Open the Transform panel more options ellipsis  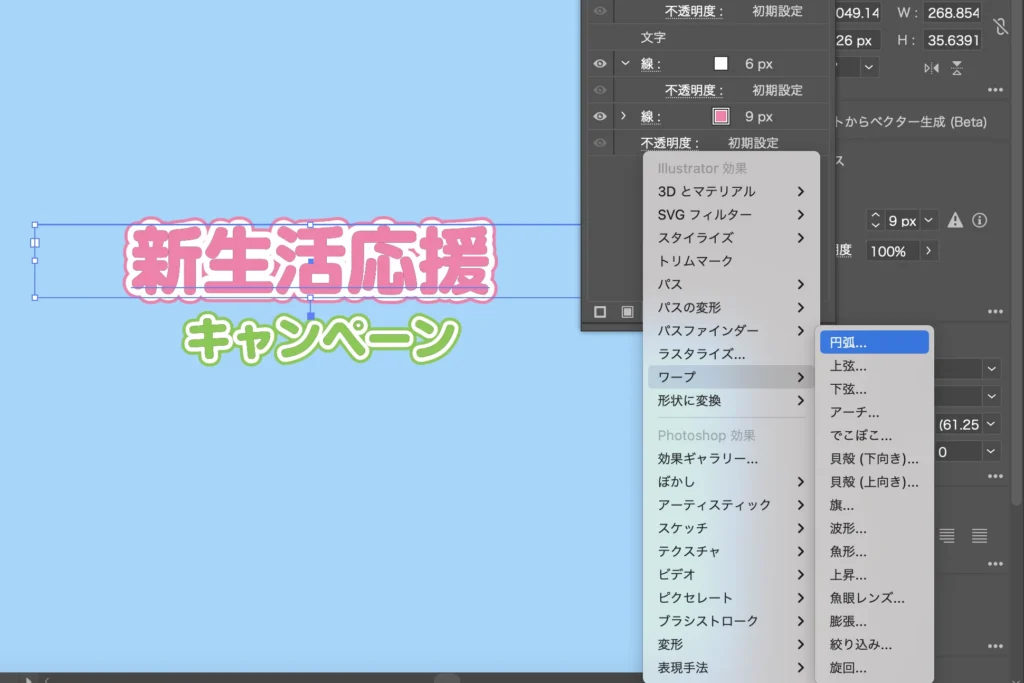[x=994, y=90]
